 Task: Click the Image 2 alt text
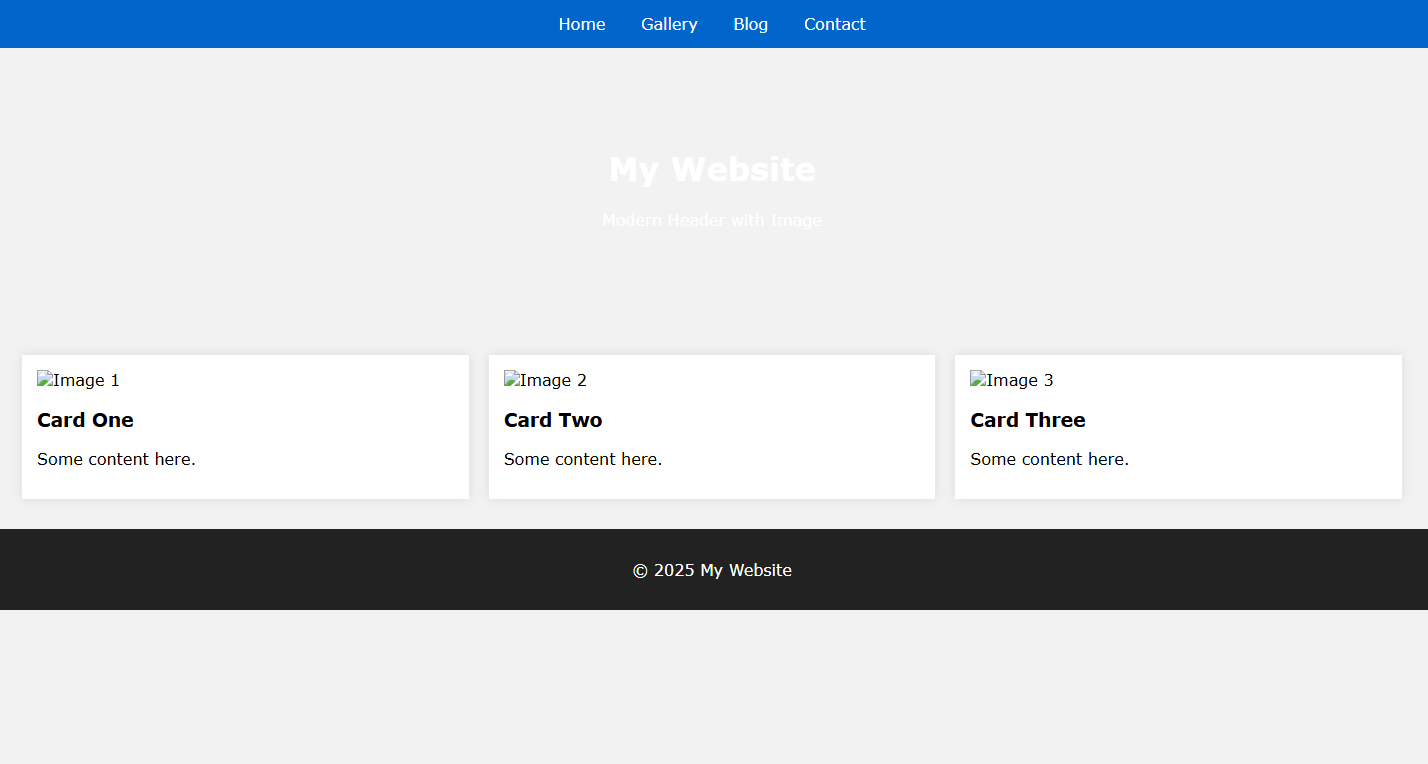coord(553,381)
